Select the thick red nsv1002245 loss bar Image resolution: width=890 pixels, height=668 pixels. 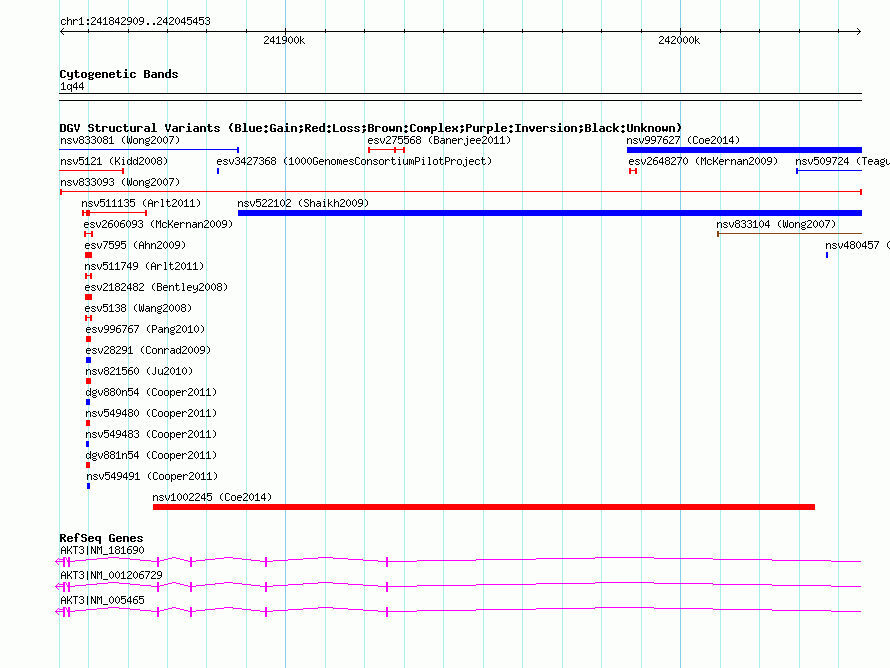pyautogui.click(x=484, y=507)
